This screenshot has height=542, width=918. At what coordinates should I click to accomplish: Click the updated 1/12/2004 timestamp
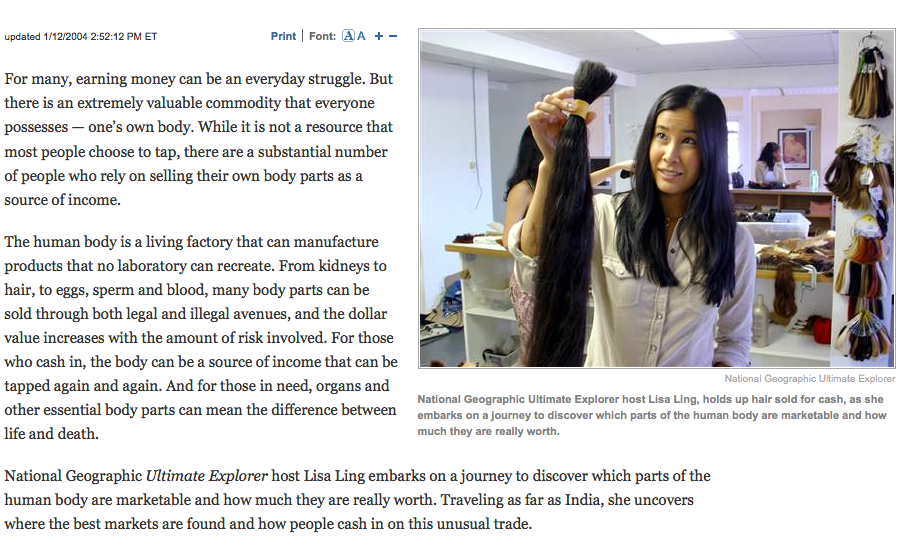81,36
